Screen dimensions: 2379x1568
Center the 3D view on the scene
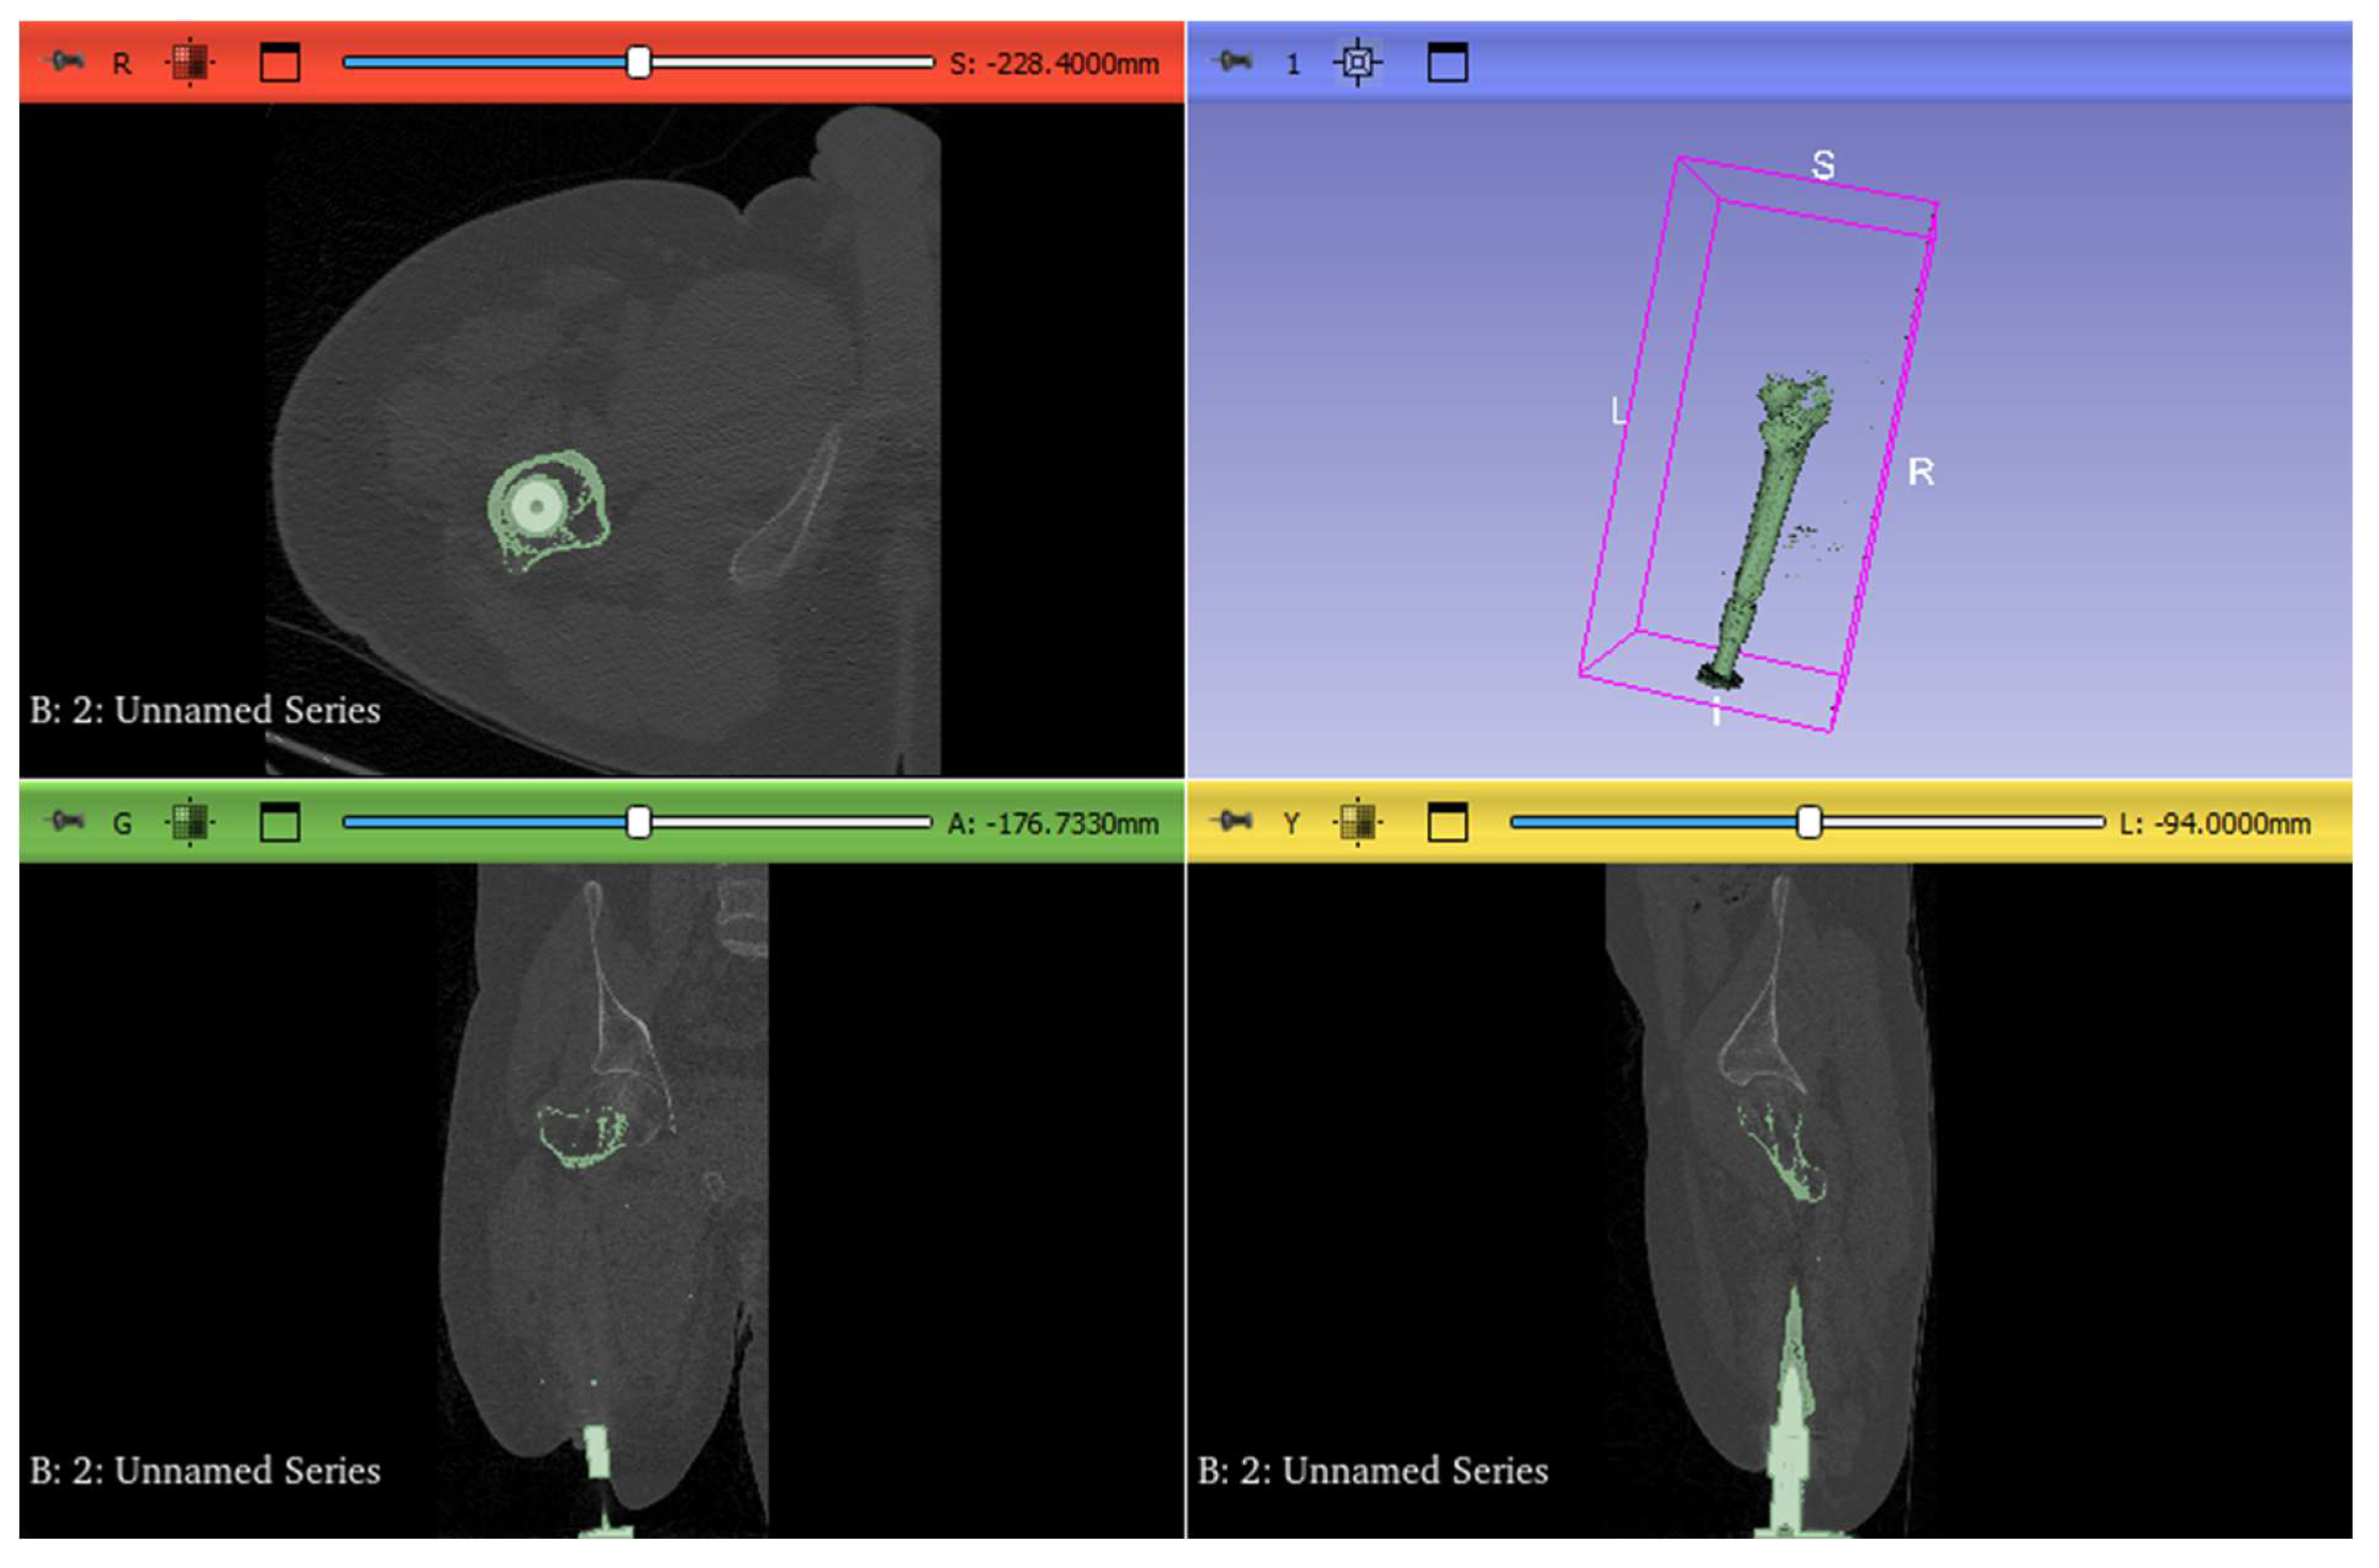[1357, 63]
